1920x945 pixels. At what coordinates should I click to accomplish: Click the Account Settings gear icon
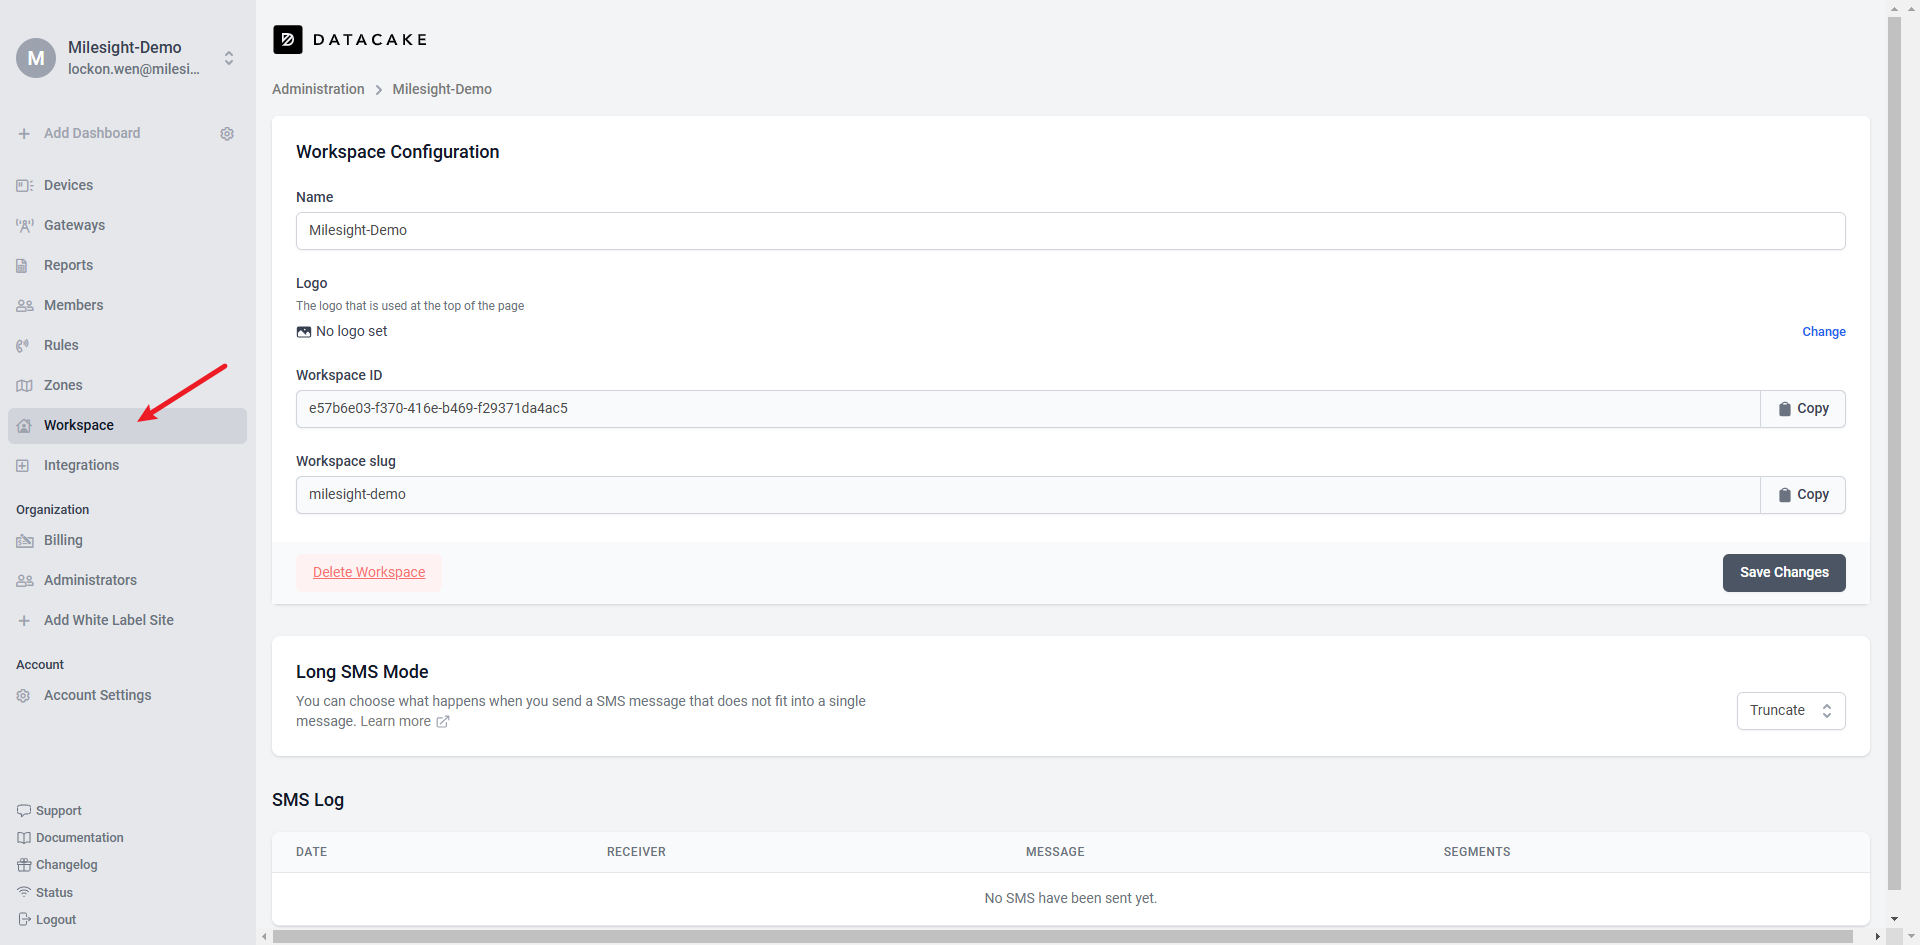tap(23, 695)
